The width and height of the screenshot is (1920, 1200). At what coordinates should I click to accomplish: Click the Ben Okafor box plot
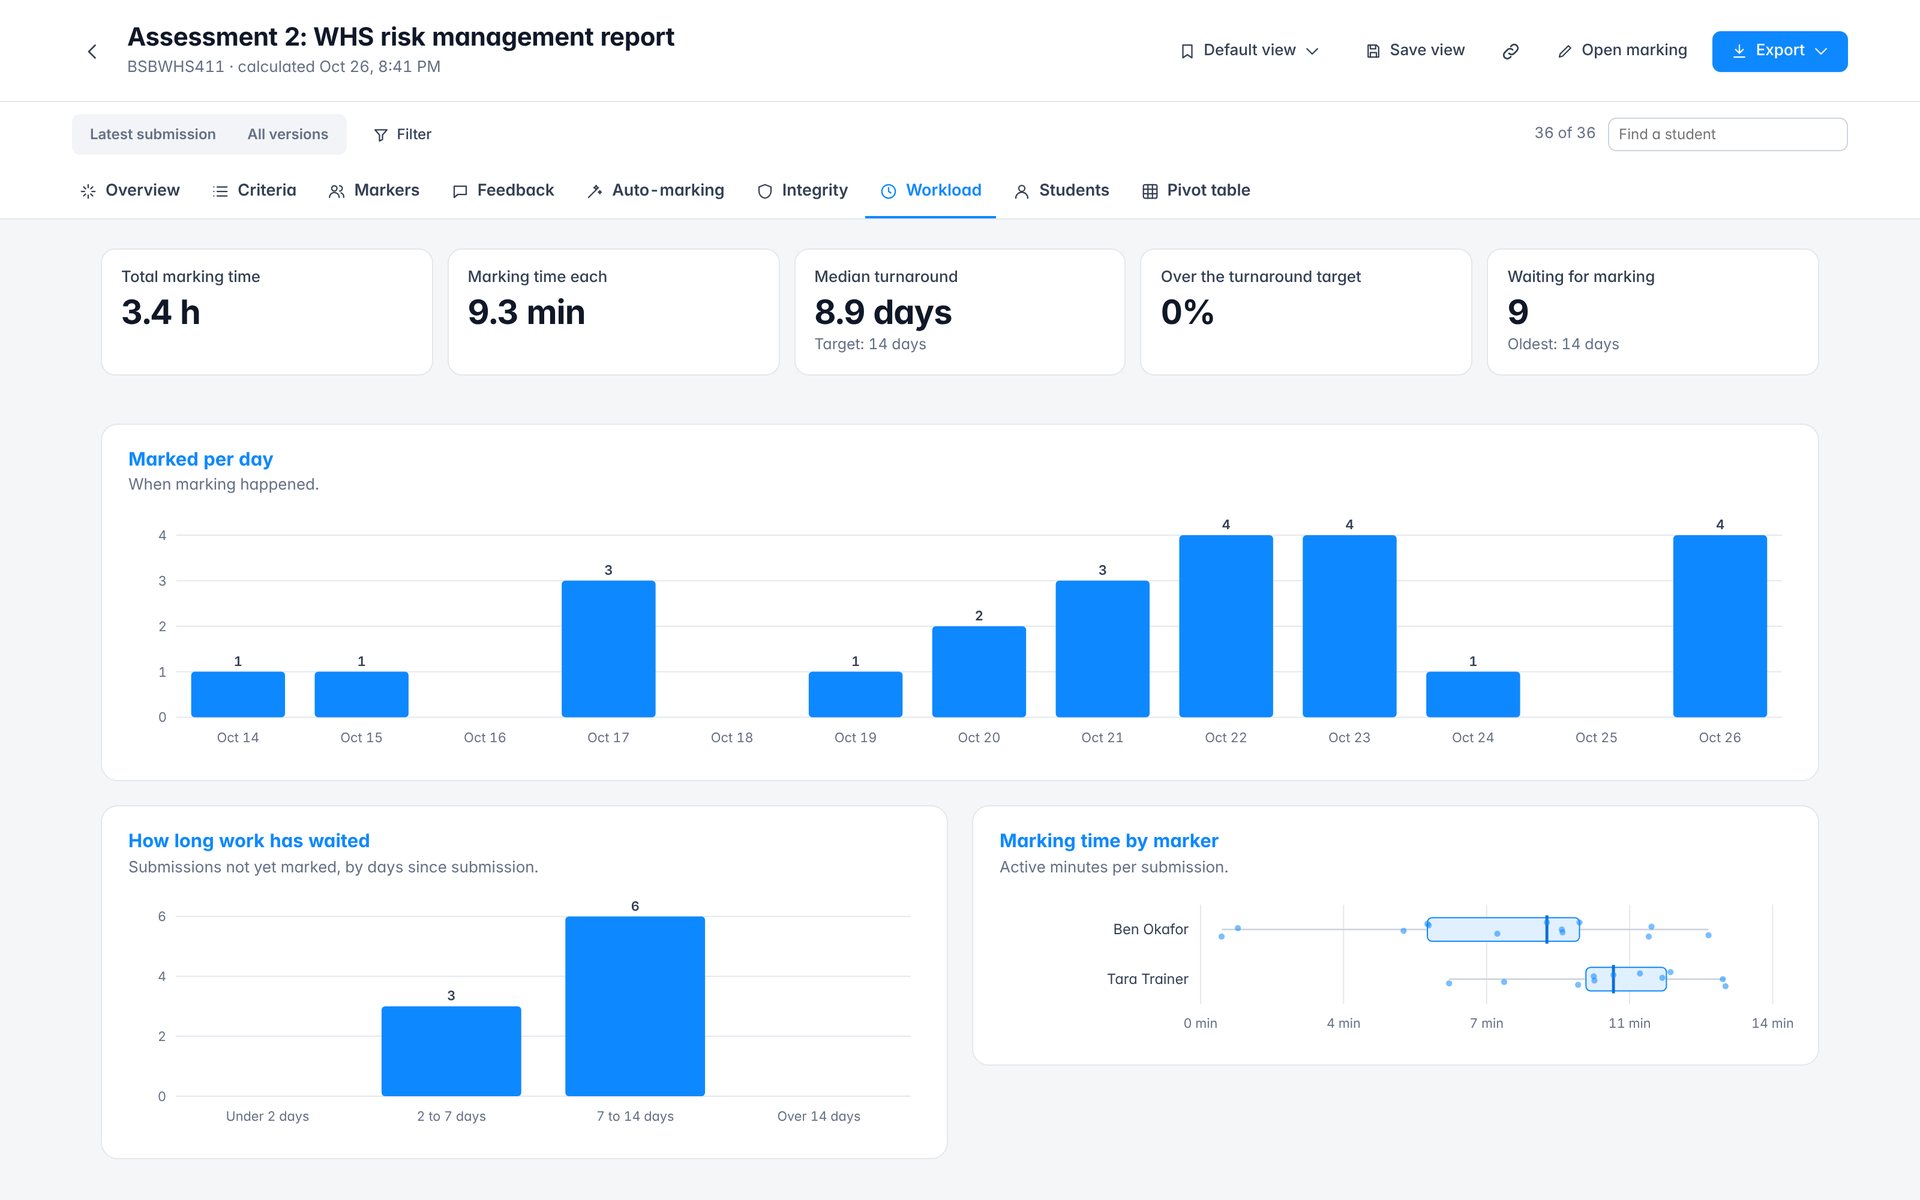pyautogui.click(x=1503, y=929)
